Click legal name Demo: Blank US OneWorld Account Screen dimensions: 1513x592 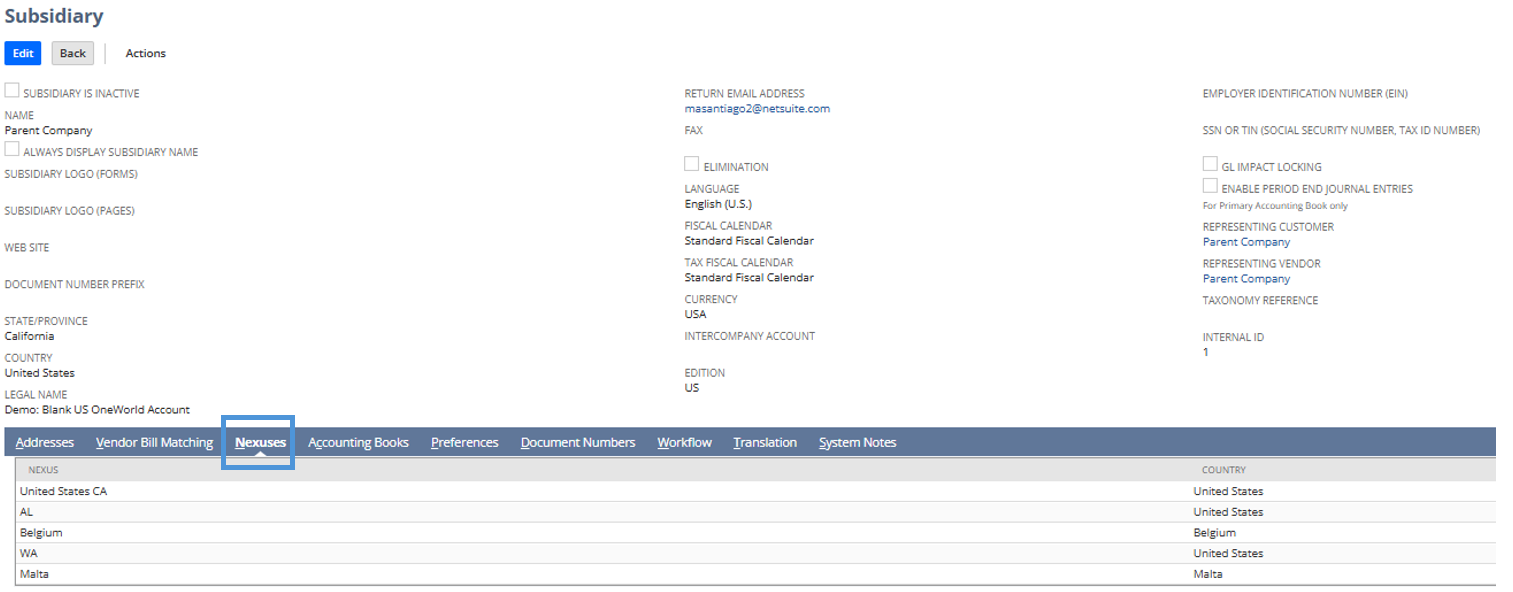pyautogui.click(x=97, y=410)
